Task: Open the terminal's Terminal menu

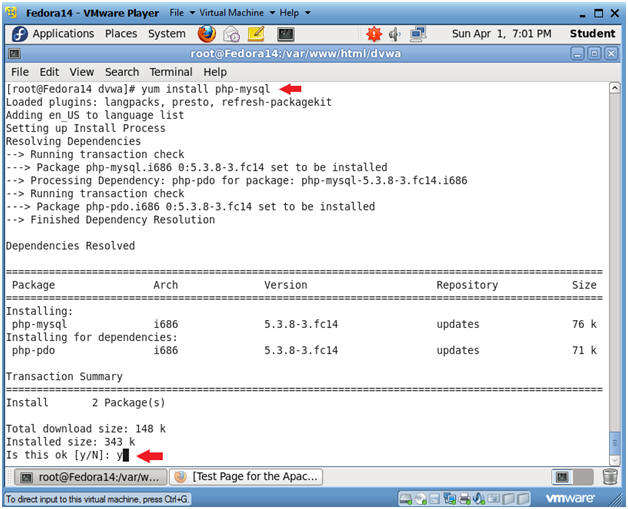Action: pos(171,72)
